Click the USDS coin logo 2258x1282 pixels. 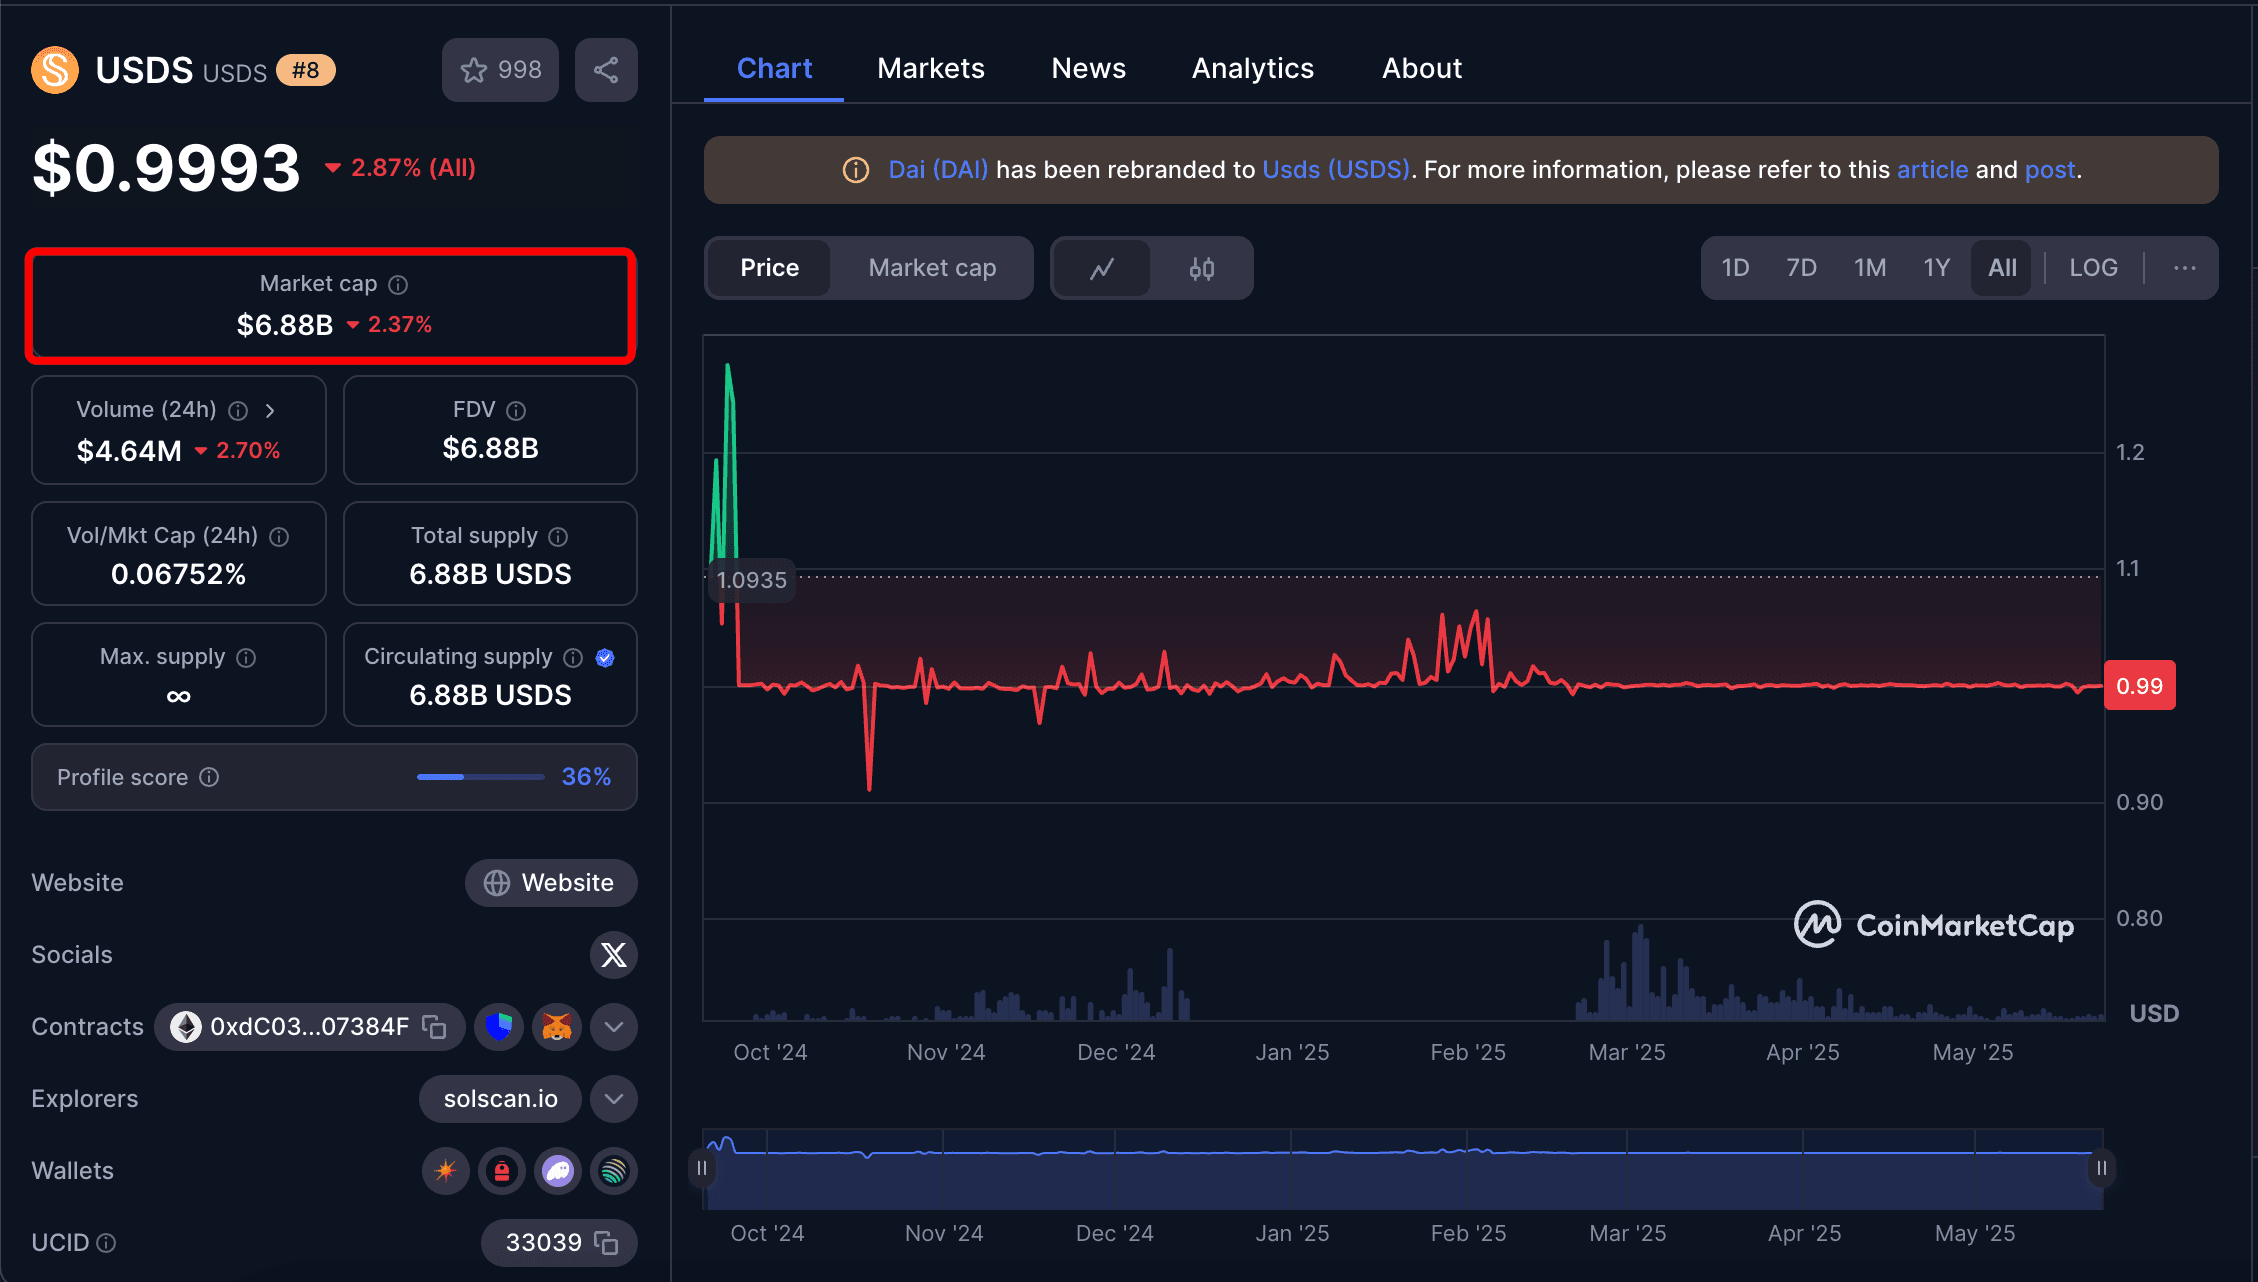point(55,70)
